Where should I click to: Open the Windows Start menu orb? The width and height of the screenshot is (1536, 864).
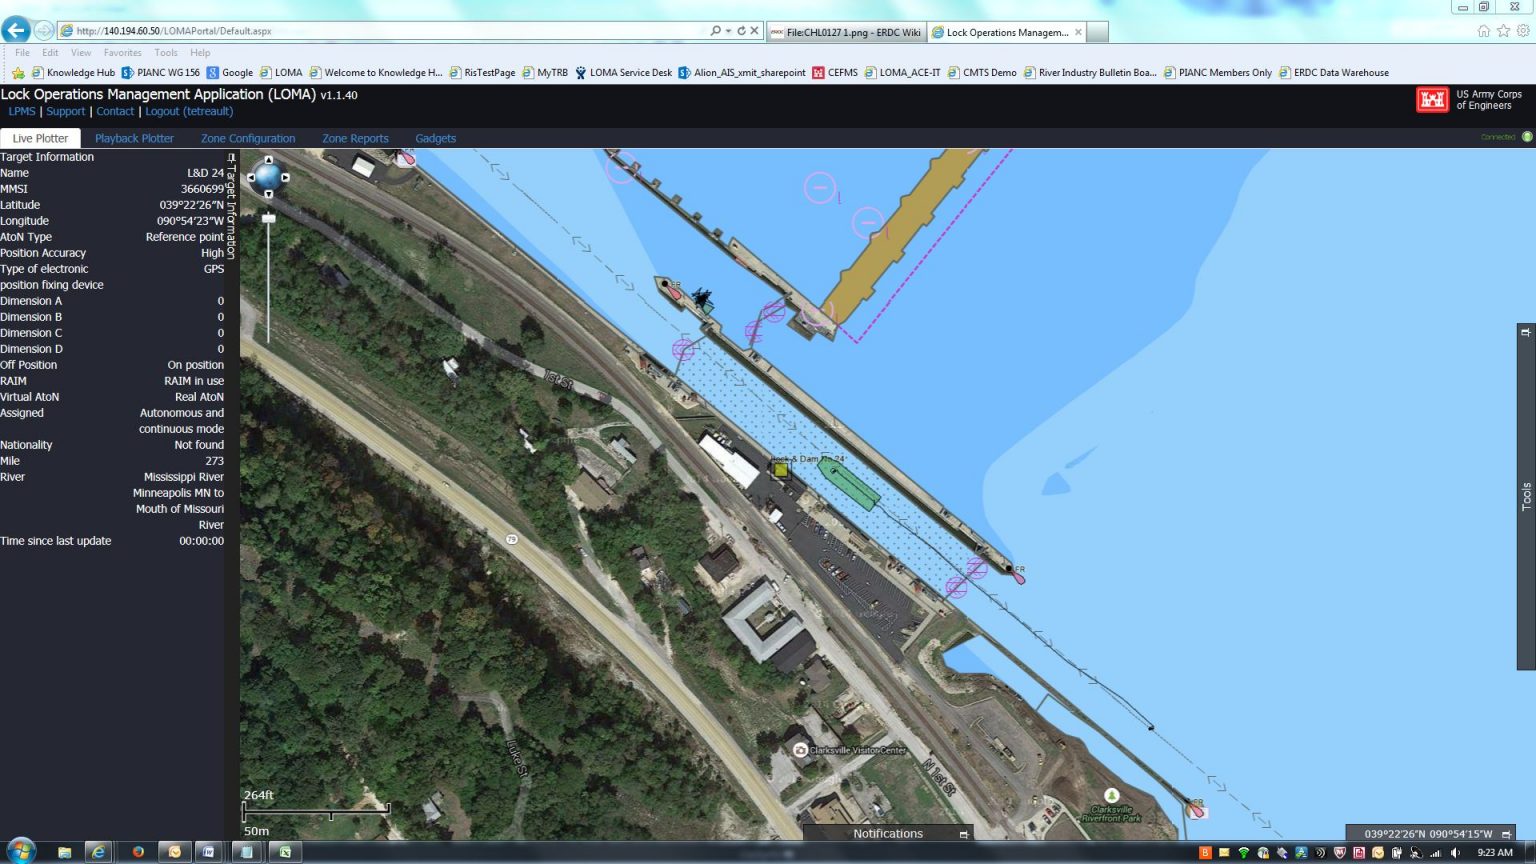coord(21,851)
